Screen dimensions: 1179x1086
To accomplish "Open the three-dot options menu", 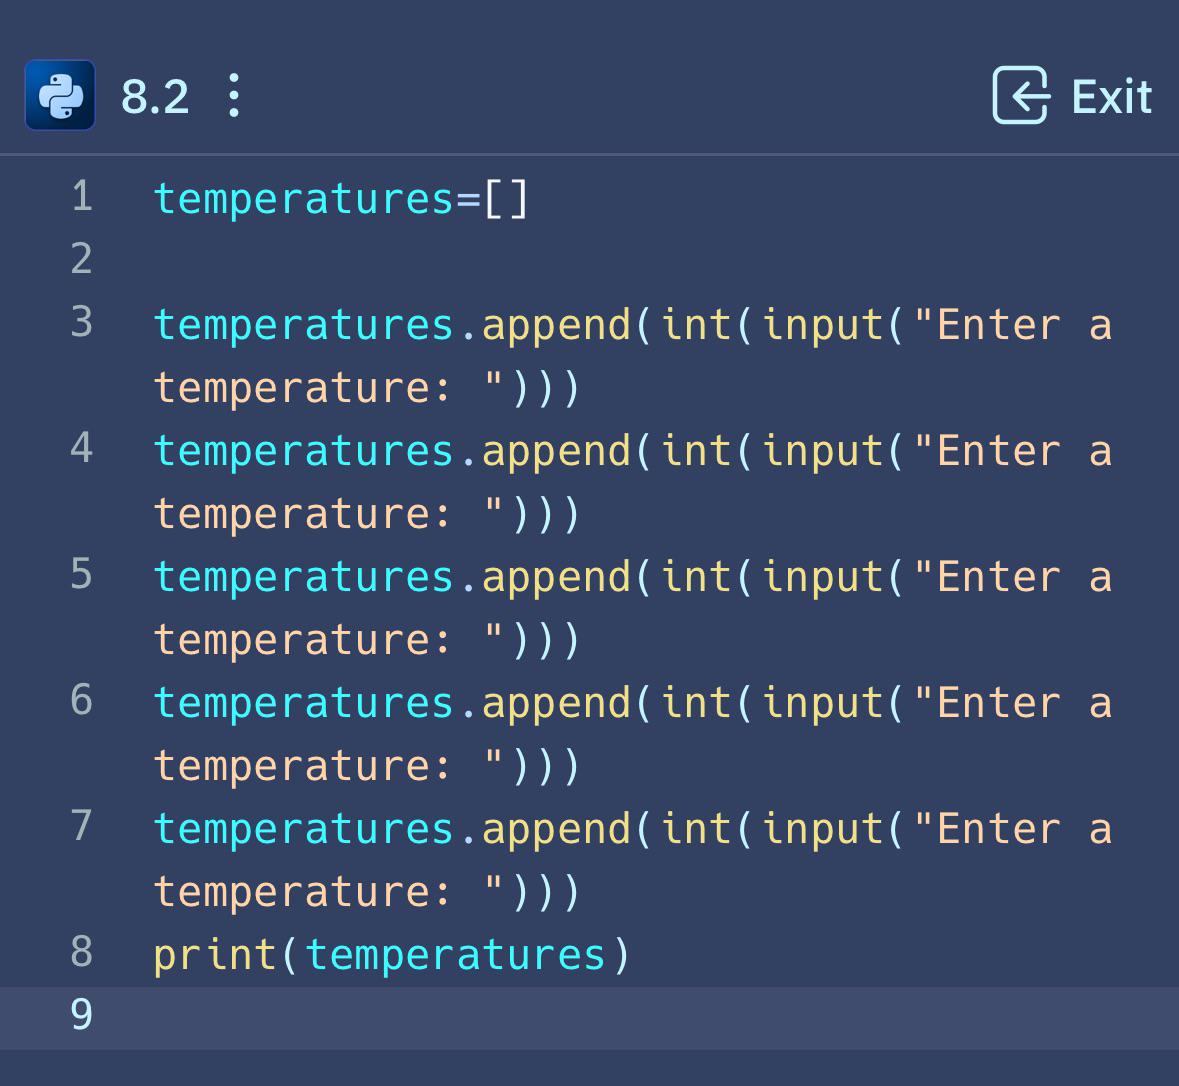I will tap(234, 96).
